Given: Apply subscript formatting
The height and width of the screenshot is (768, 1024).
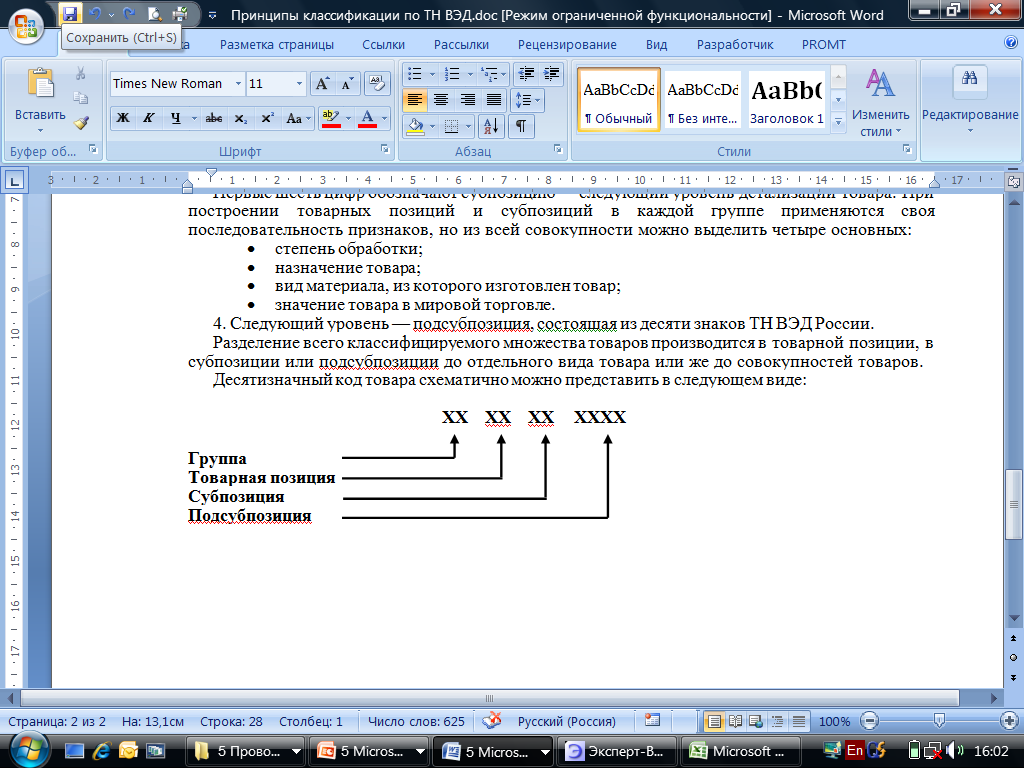Looking at the screenshot, I should tap(241, 119).
